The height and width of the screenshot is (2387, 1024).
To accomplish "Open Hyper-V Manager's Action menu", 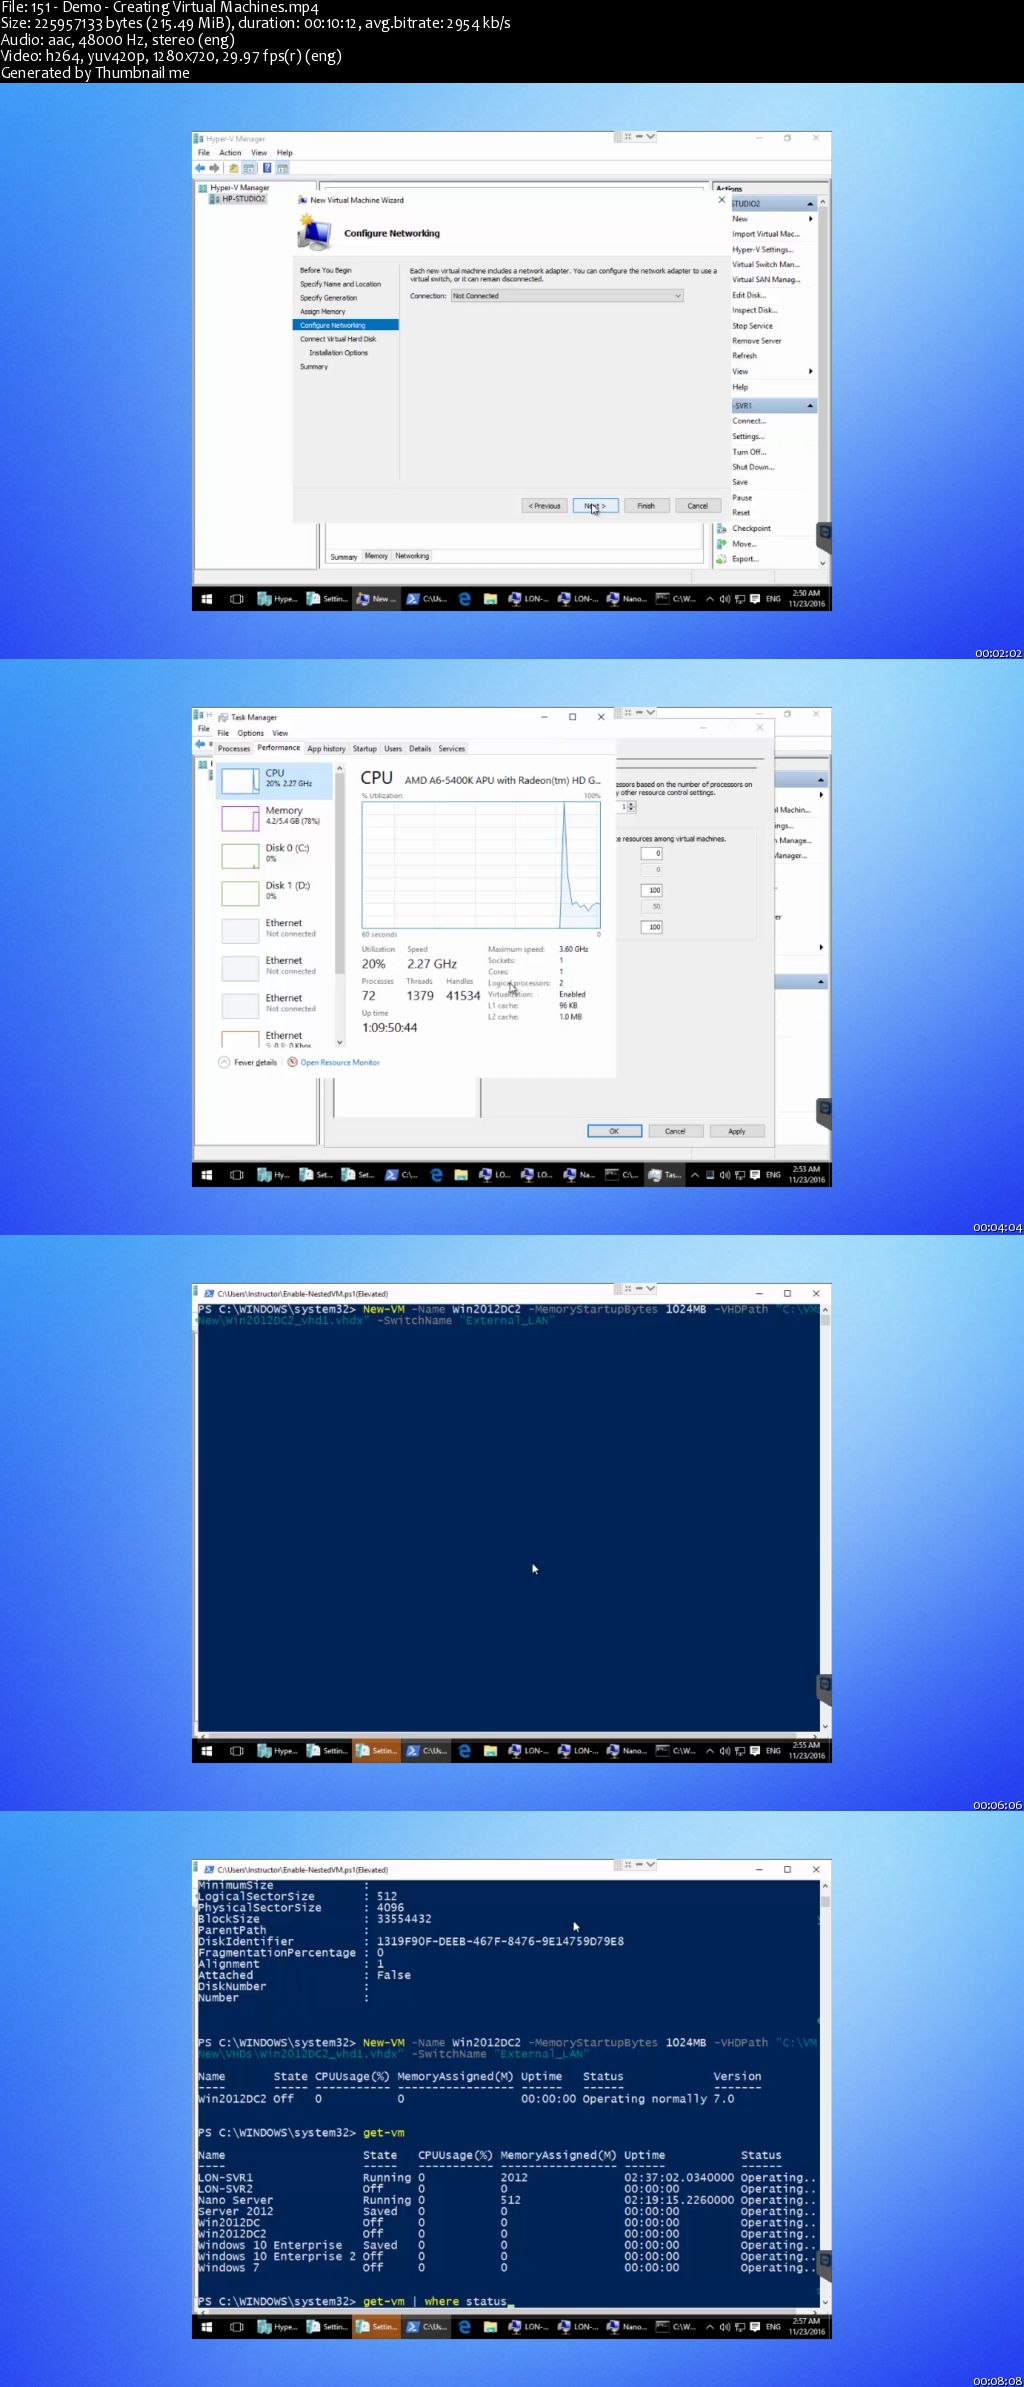I will [x=230, y=153].
